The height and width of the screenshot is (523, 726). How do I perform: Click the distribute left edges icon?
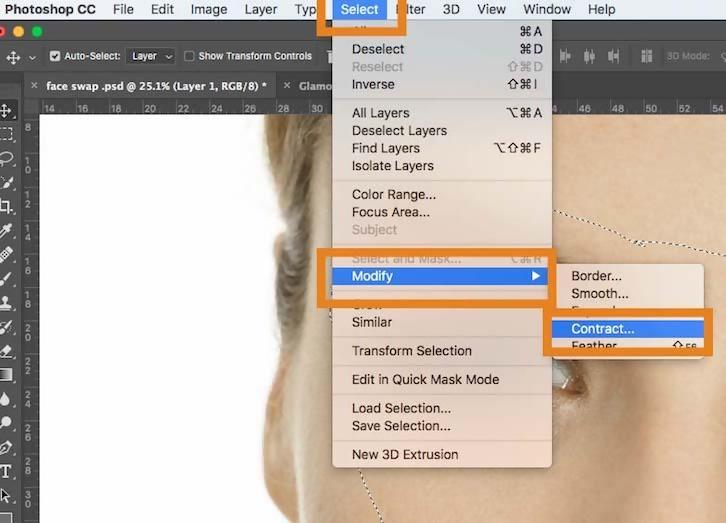[565, 56]
